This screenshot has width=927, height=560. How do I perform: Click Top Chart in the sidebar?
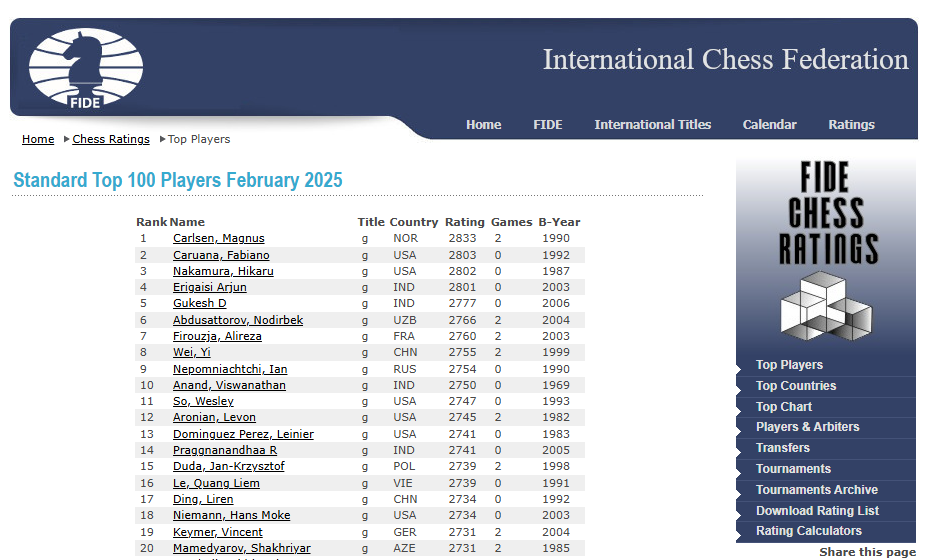tap(783, 407)
